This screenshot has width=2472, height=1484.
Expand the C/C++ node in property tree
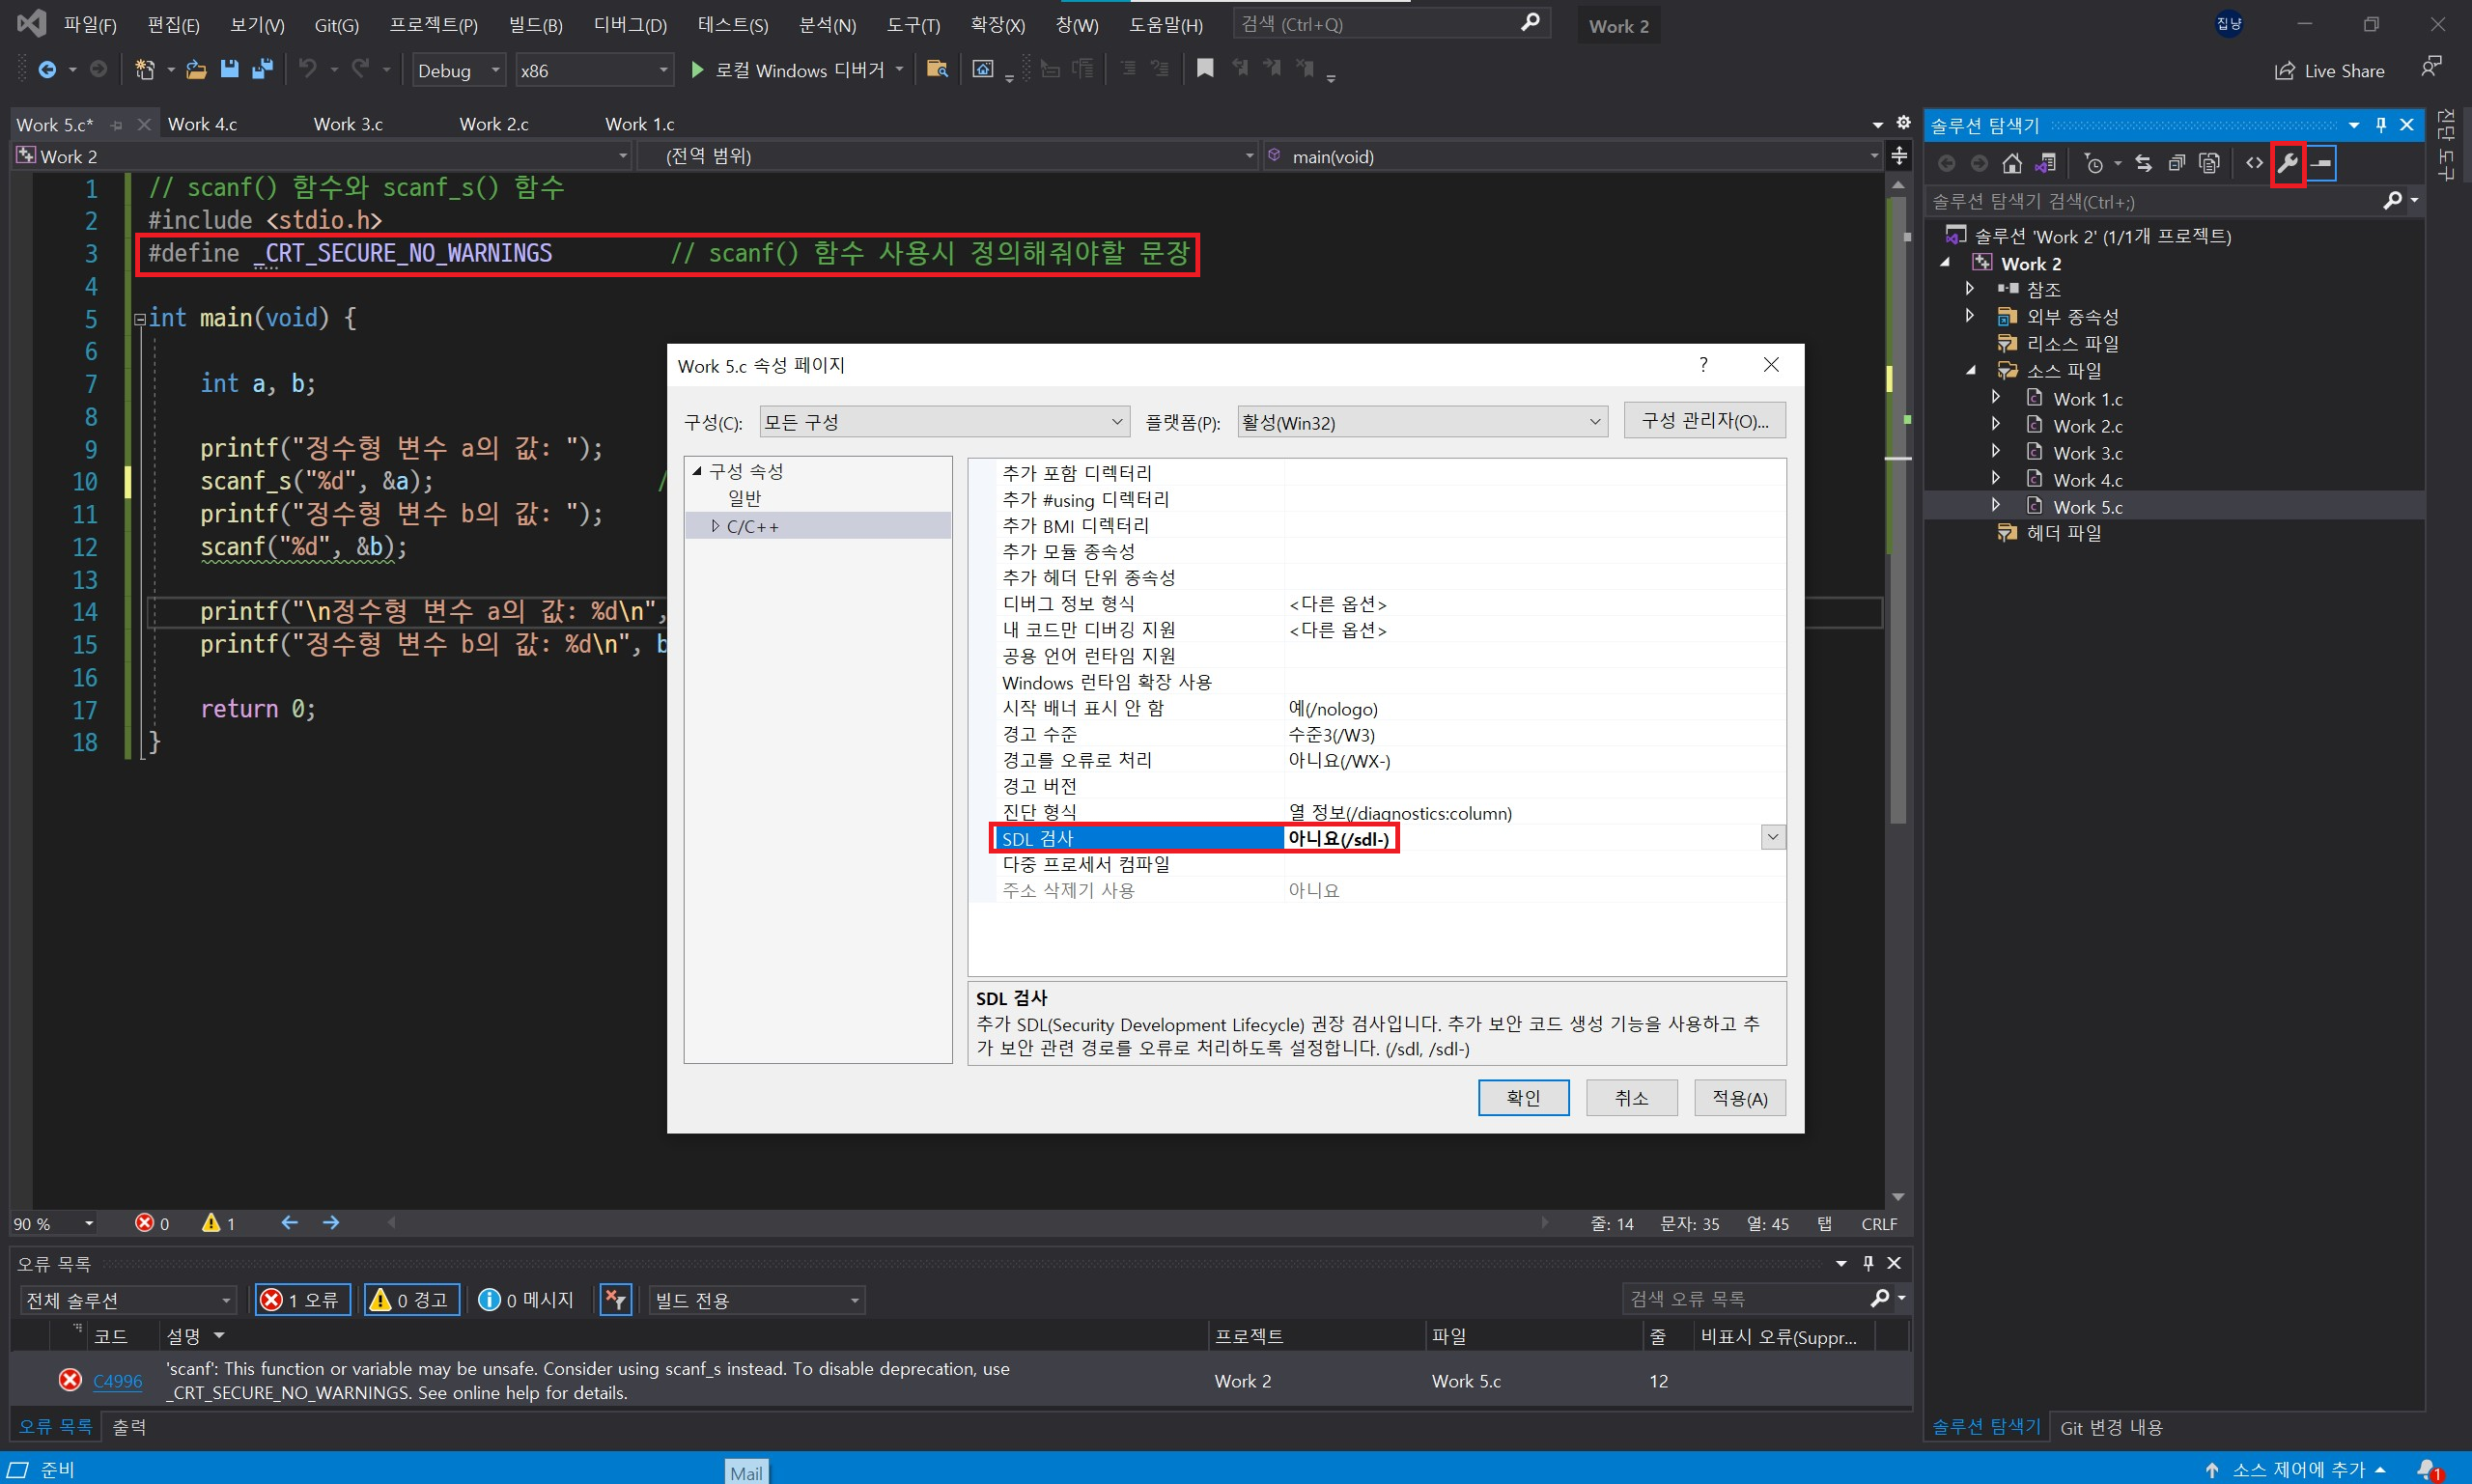click(x=715, y=526)
